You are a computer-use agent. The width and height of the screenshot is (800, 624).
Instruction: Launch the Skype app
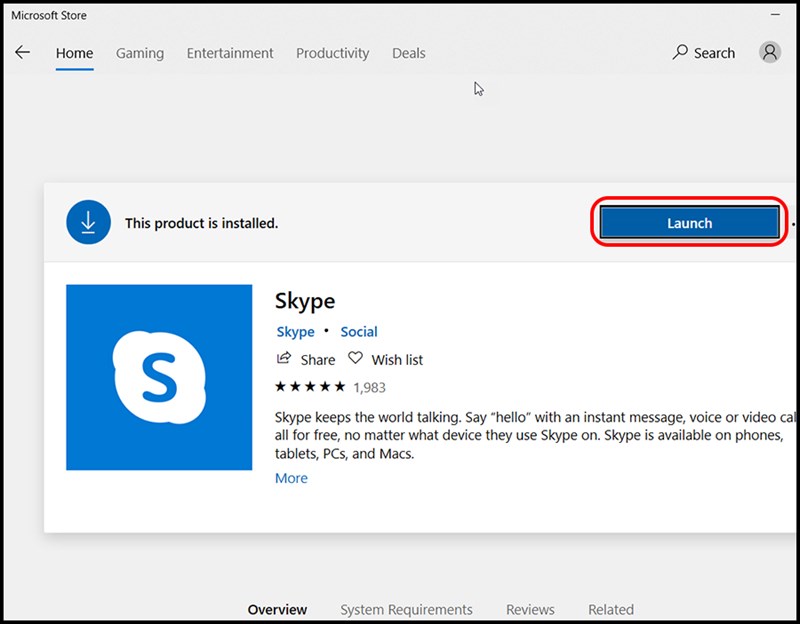(689, 222)
